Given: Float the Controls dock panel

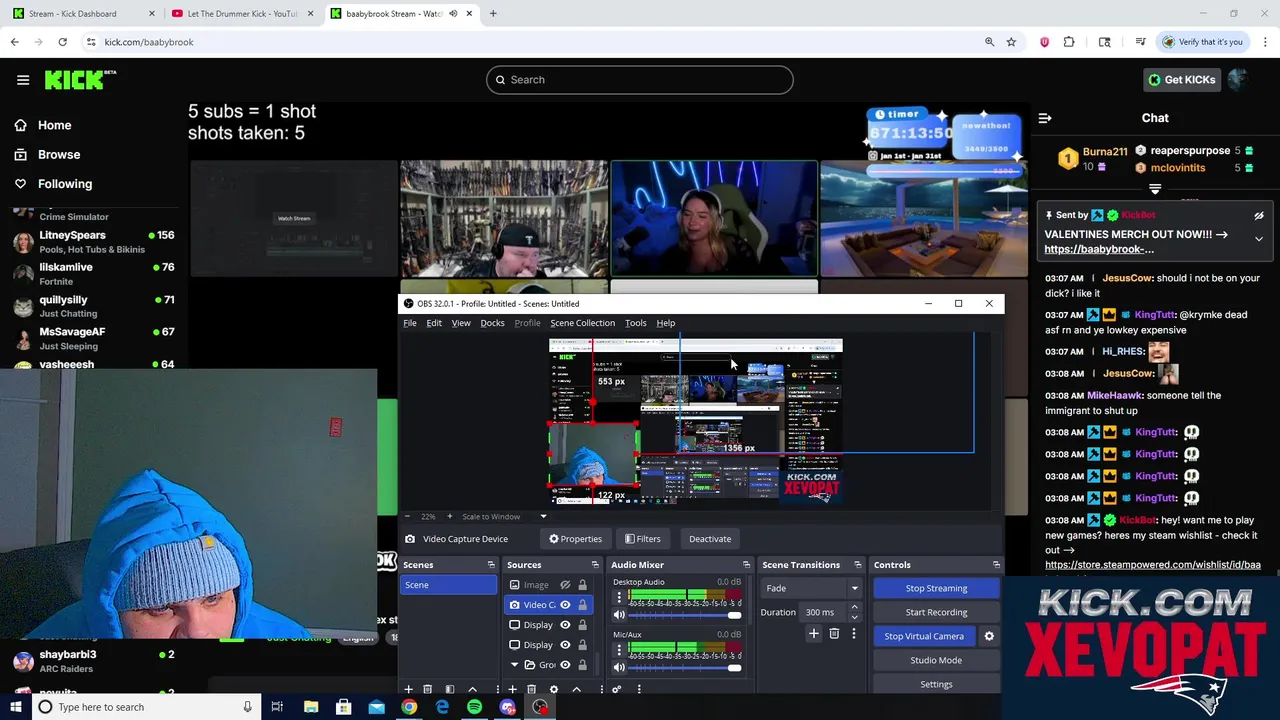Looking at the screenshot, I should click(x=996, y=565).
